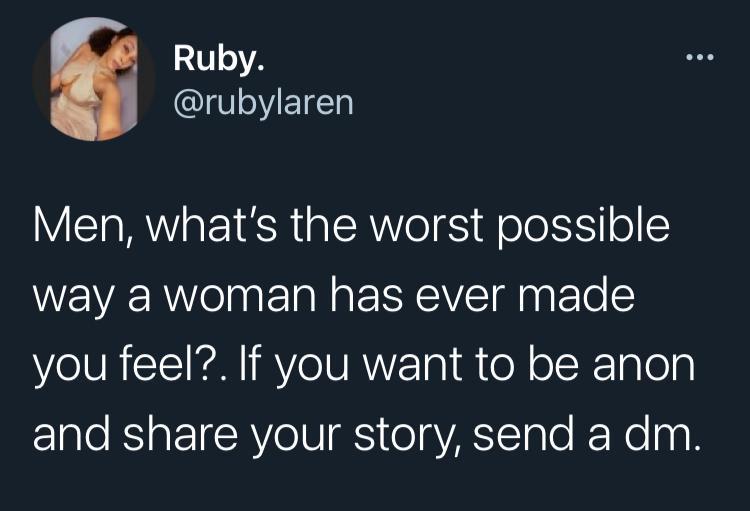Click the word 'anon' in the tweet
The image size is (750, 511).
[644, 367]
